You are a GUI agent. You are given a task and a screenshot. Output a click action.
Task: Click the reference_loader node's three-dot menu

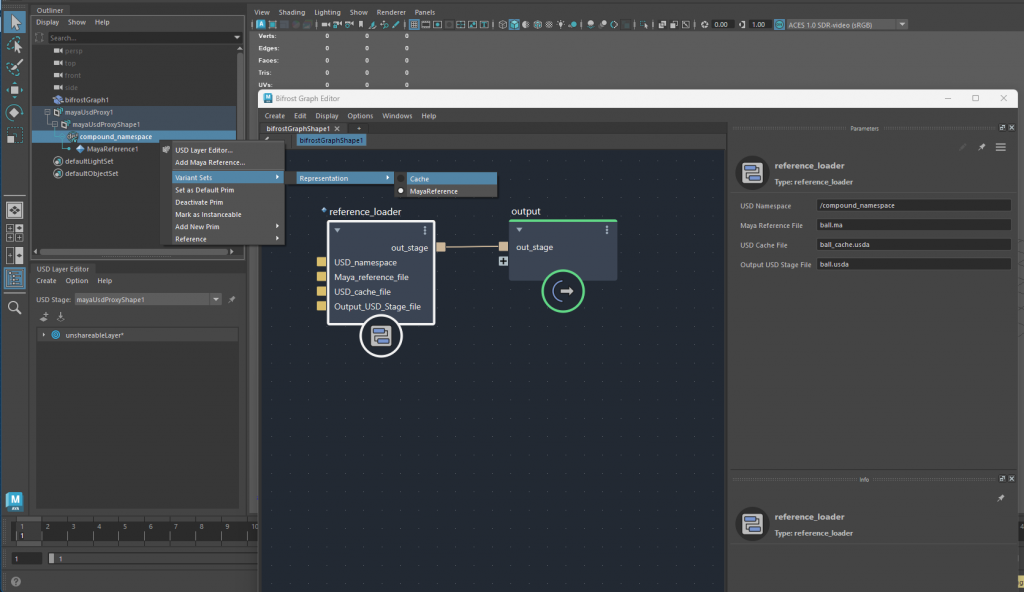pyautogui.click(x=424, y=230)
